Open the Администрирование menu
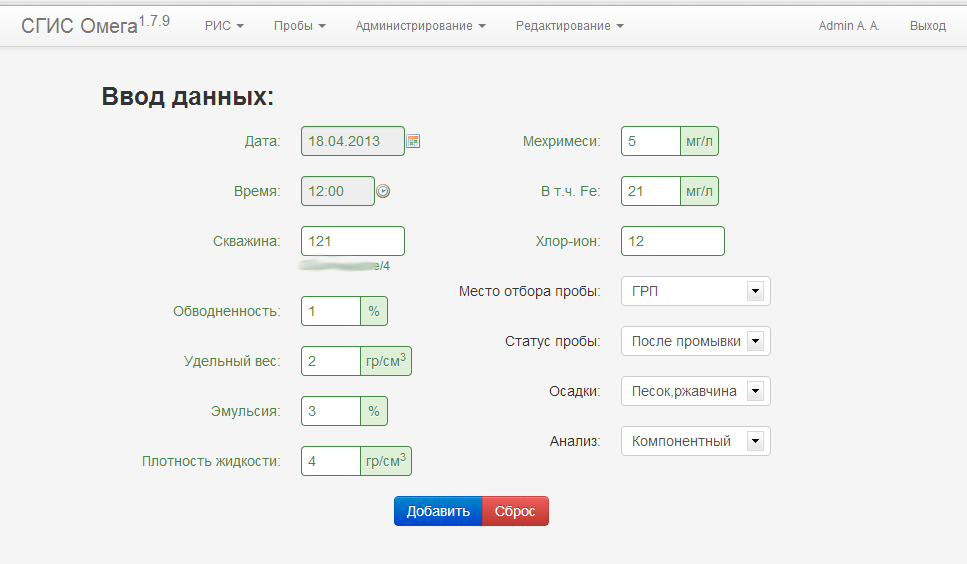 421,26
